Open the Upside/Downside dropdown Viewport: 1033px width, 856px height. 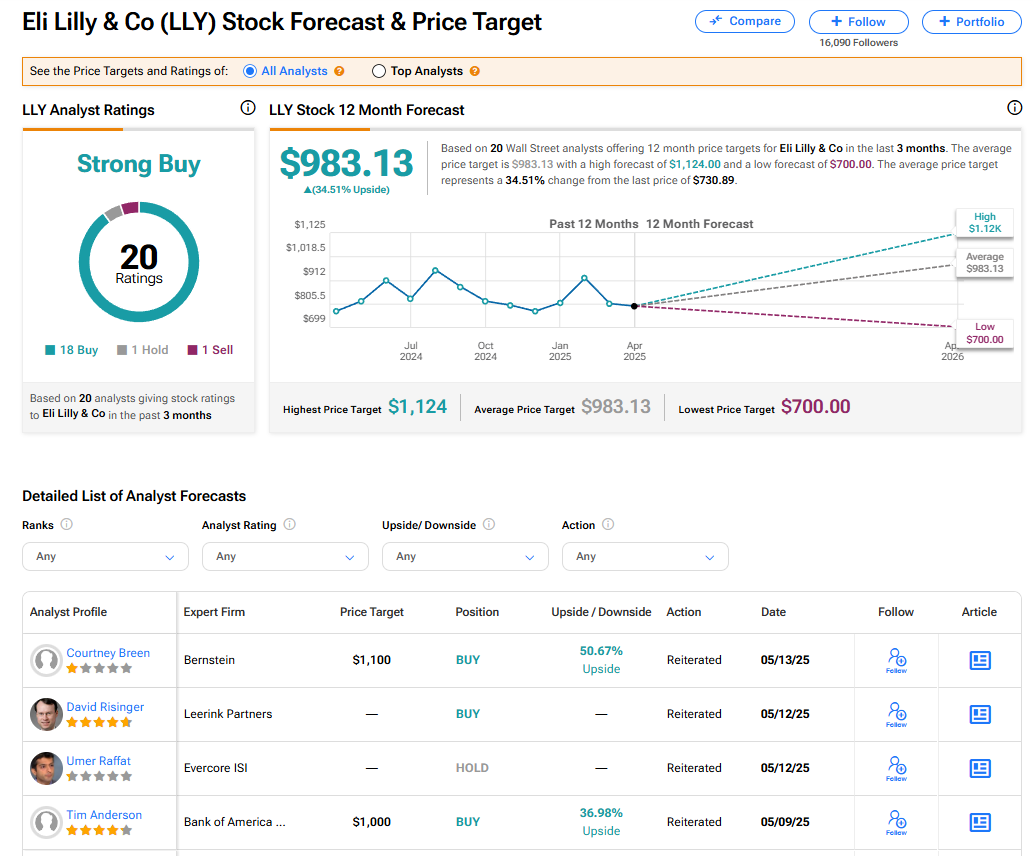click(x=465, y=556)
